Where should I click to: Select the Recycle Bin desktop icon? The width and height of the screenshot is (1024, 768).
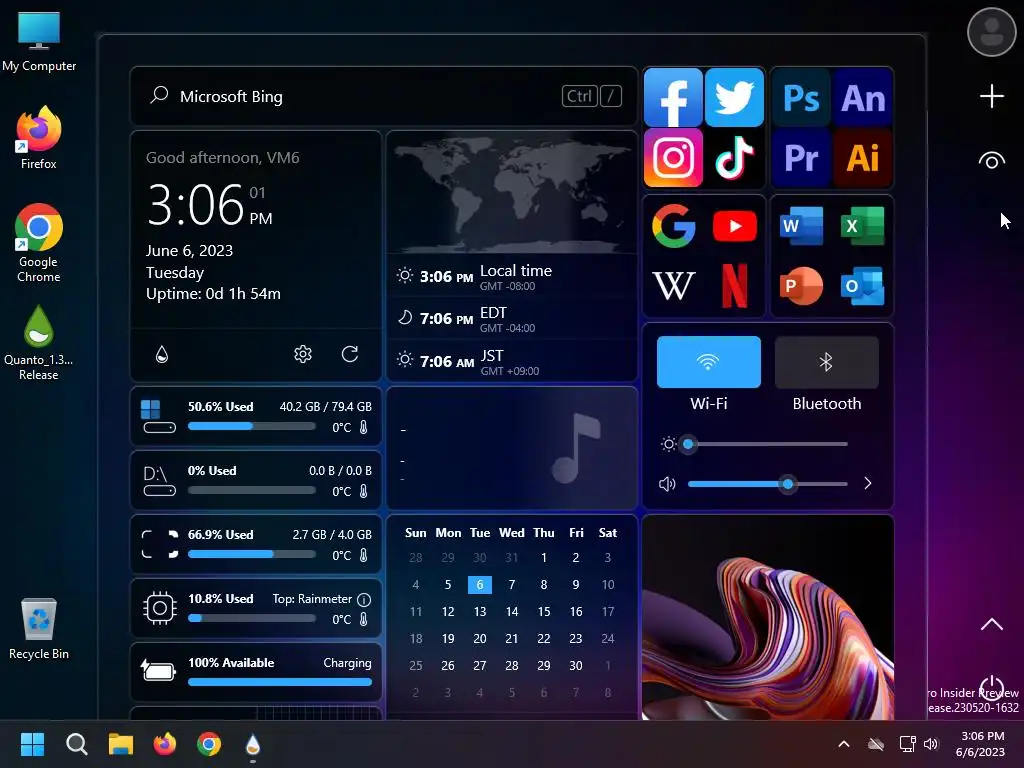click(39, 629)
